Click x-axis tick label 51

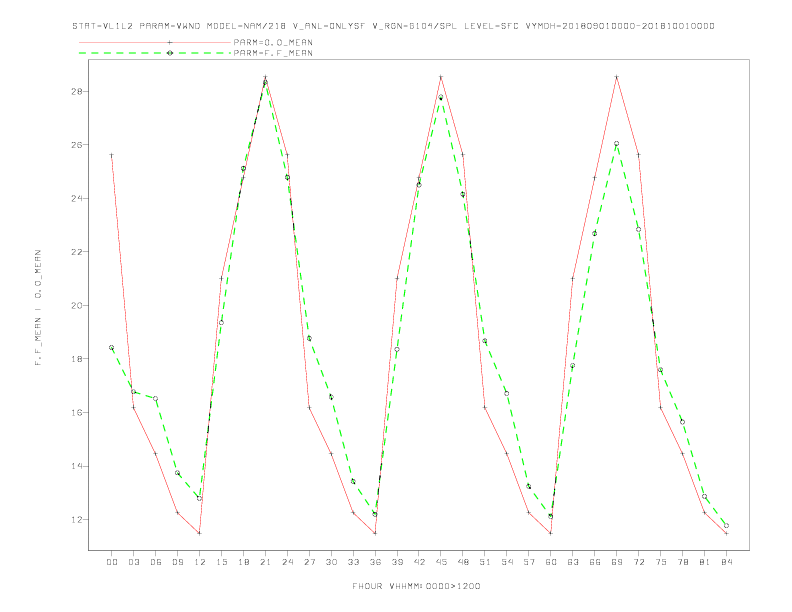[485, 562]
